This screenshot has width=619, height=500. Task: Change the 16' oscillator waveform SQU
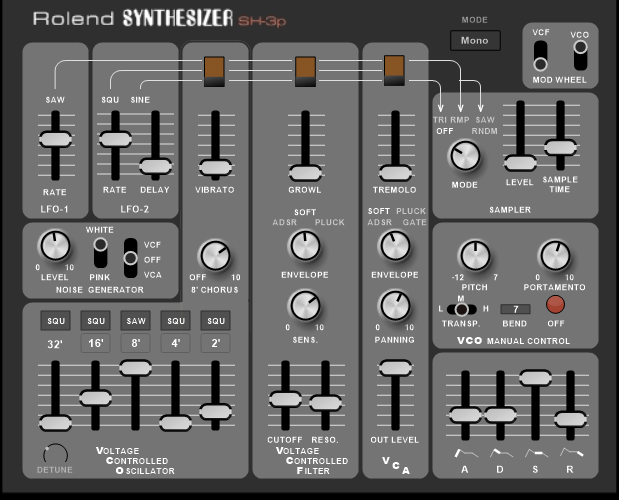click(x=96, y=321)
